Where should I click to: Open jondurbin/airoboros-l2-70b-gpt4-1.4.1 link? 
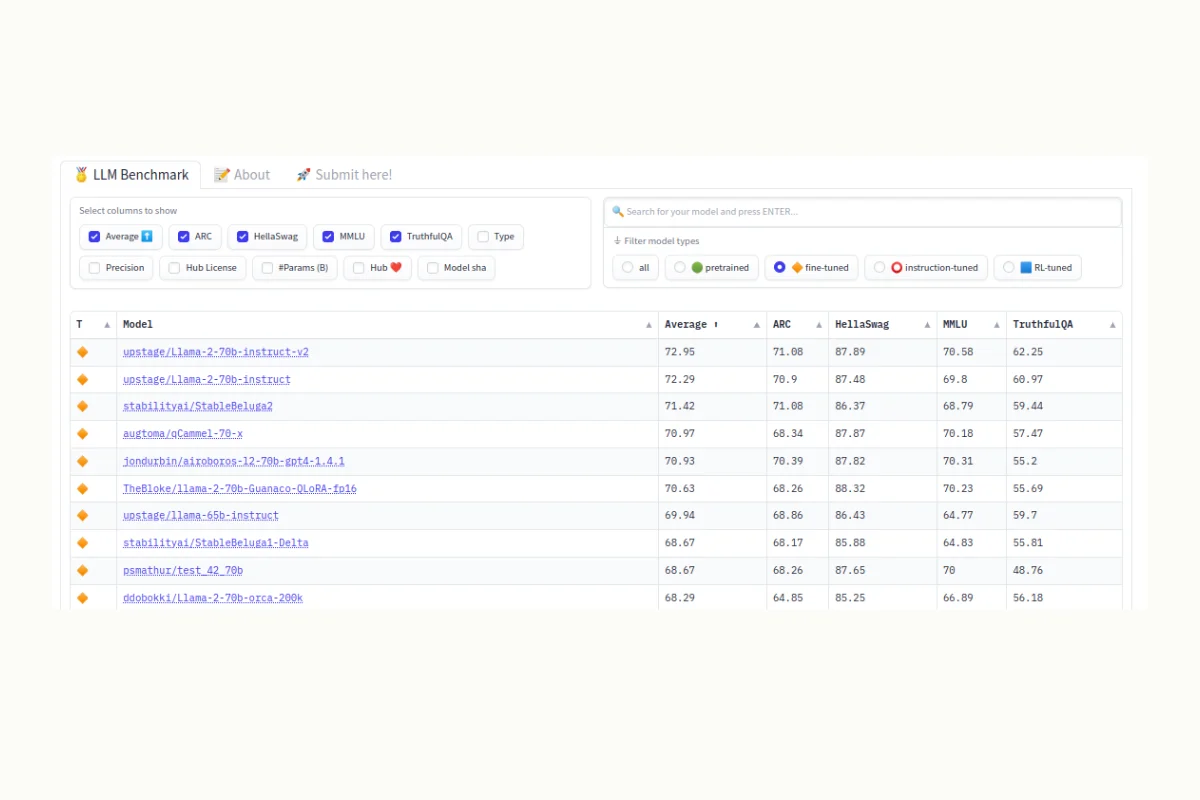pos(234,462)
